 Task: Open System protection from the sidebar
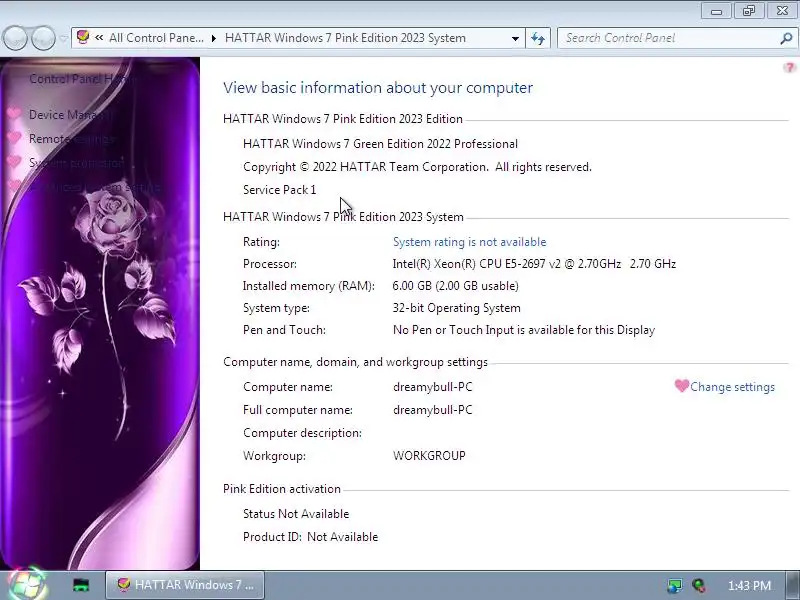[x=77, y=163]
